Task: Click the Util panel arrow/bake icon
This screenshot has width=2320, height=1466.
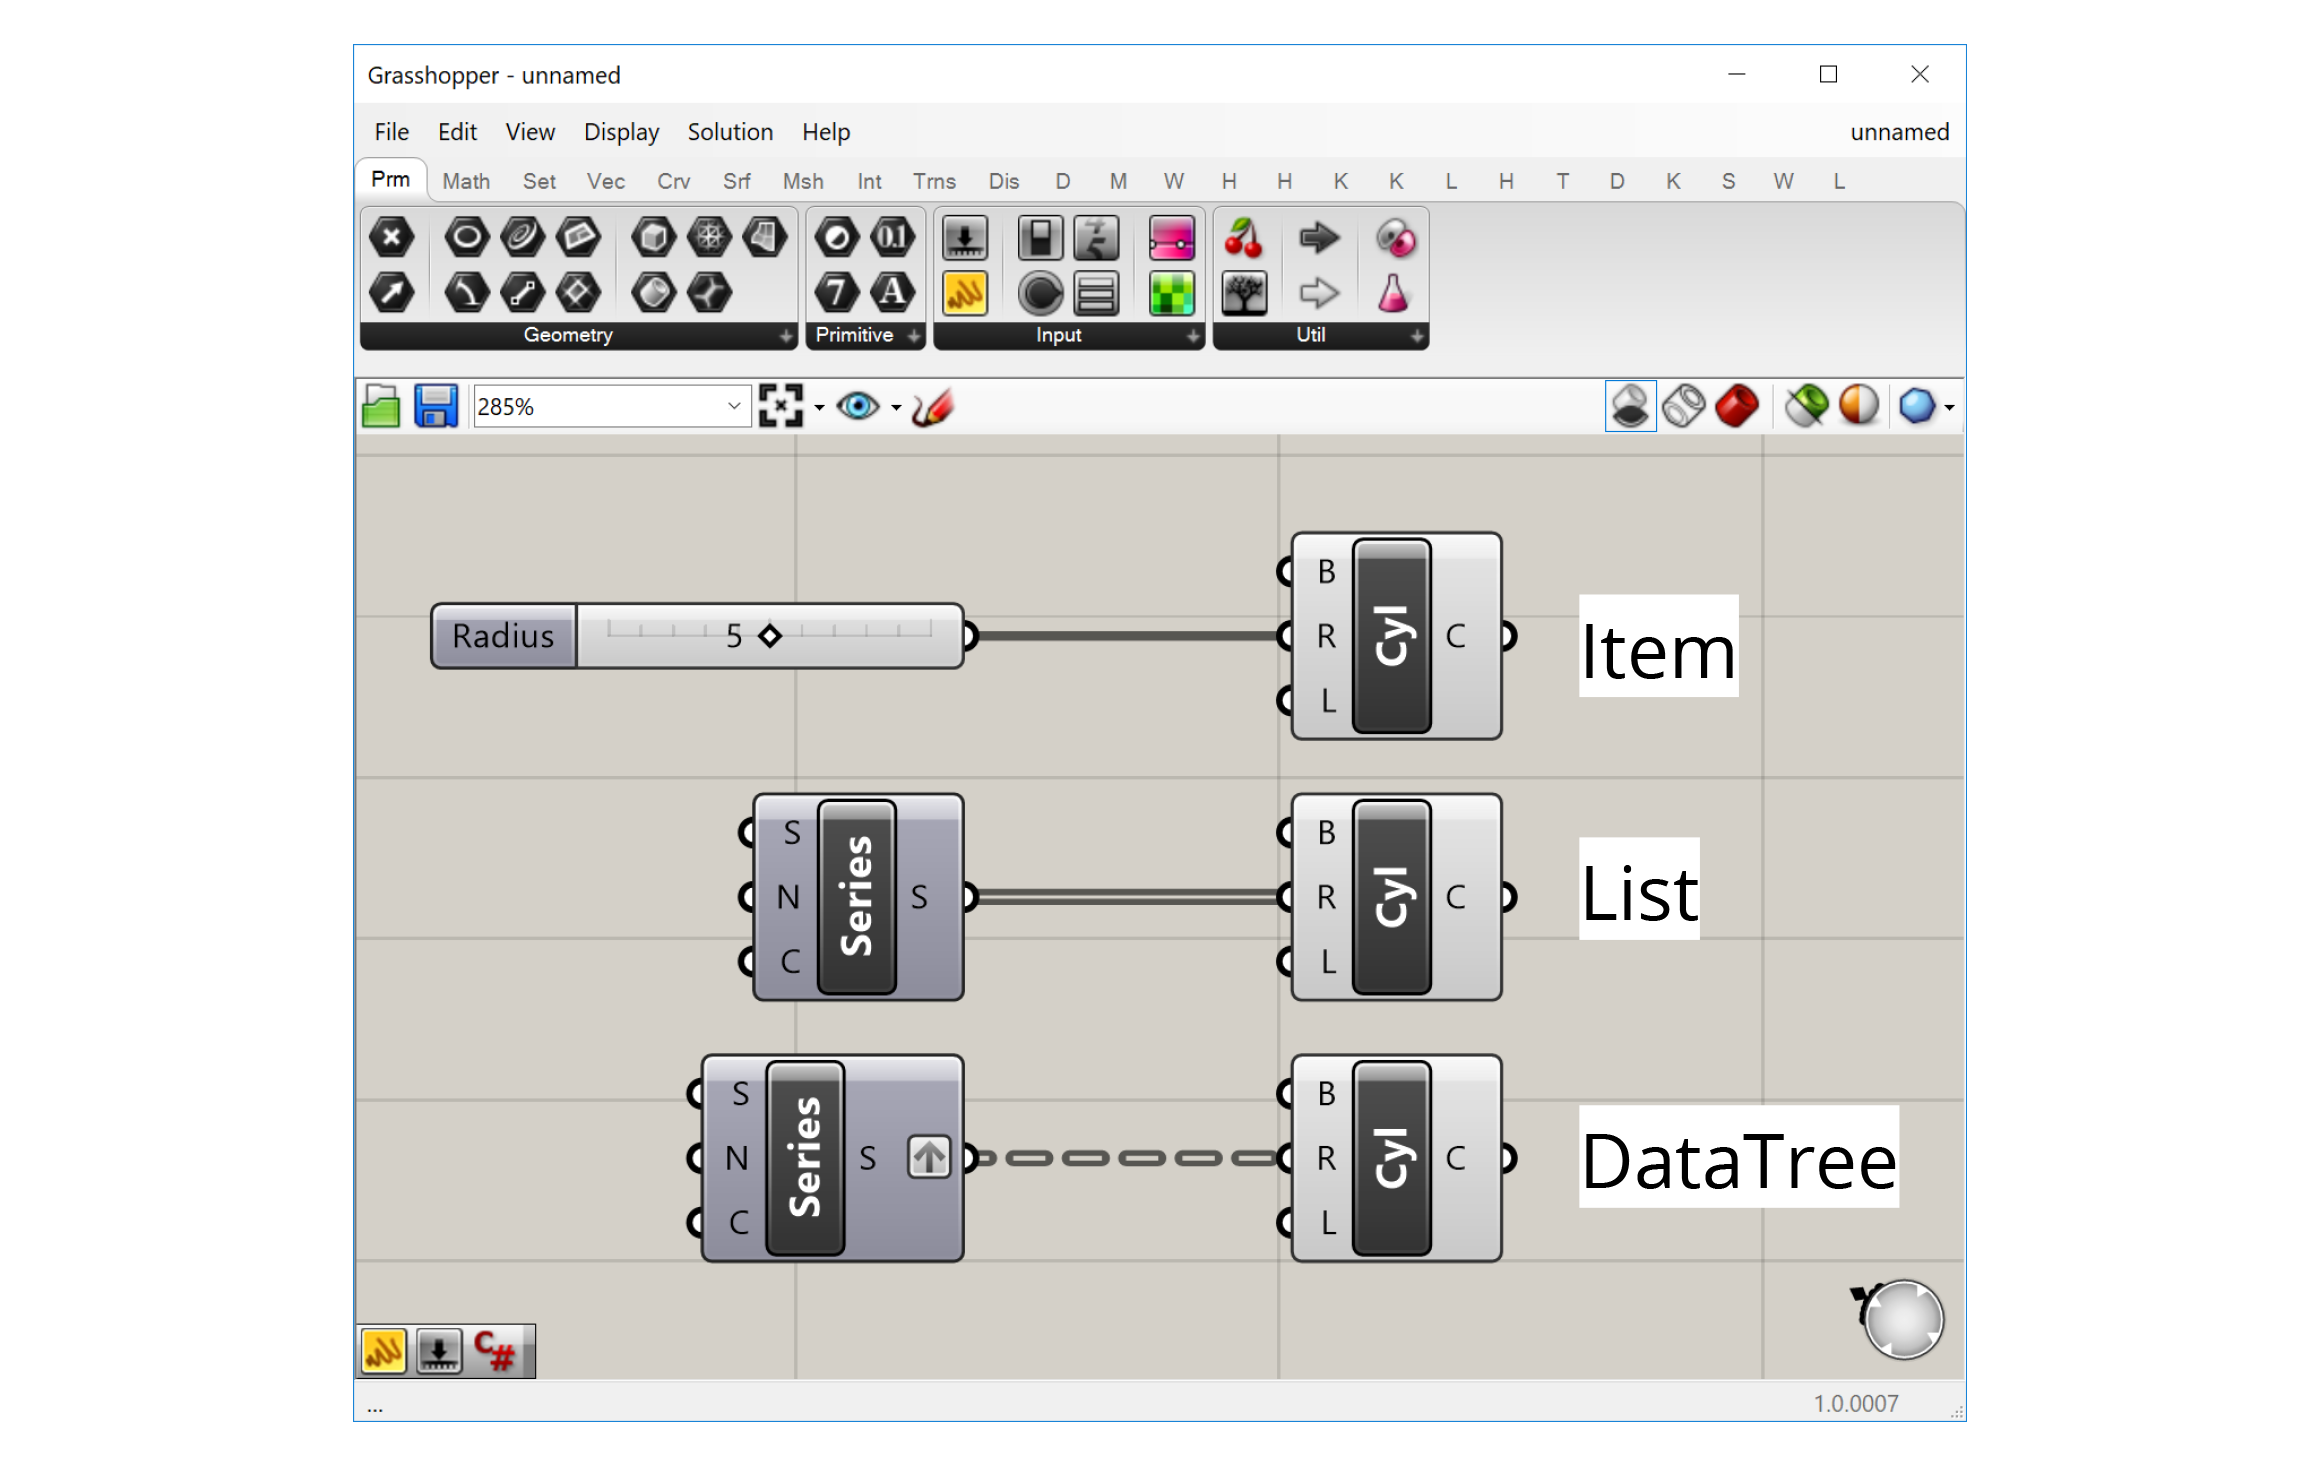Action: (1317, 238)
